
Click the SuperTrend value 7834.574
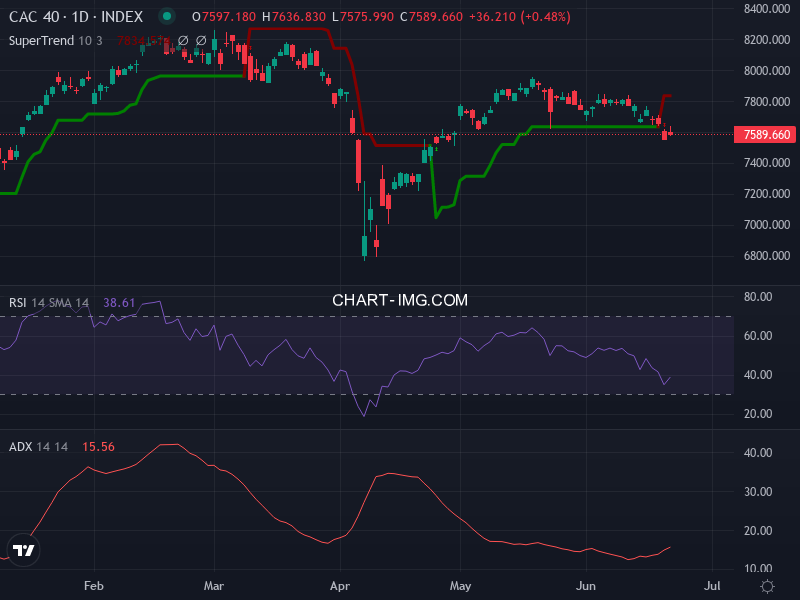(x=143, y=41)
